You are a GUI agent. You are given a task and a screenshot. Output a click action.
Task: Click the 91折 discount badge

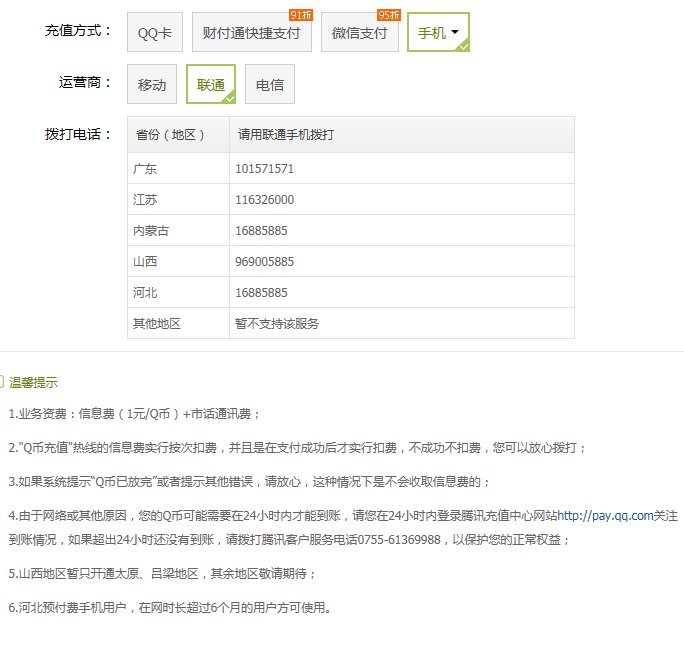click(301, 15)
